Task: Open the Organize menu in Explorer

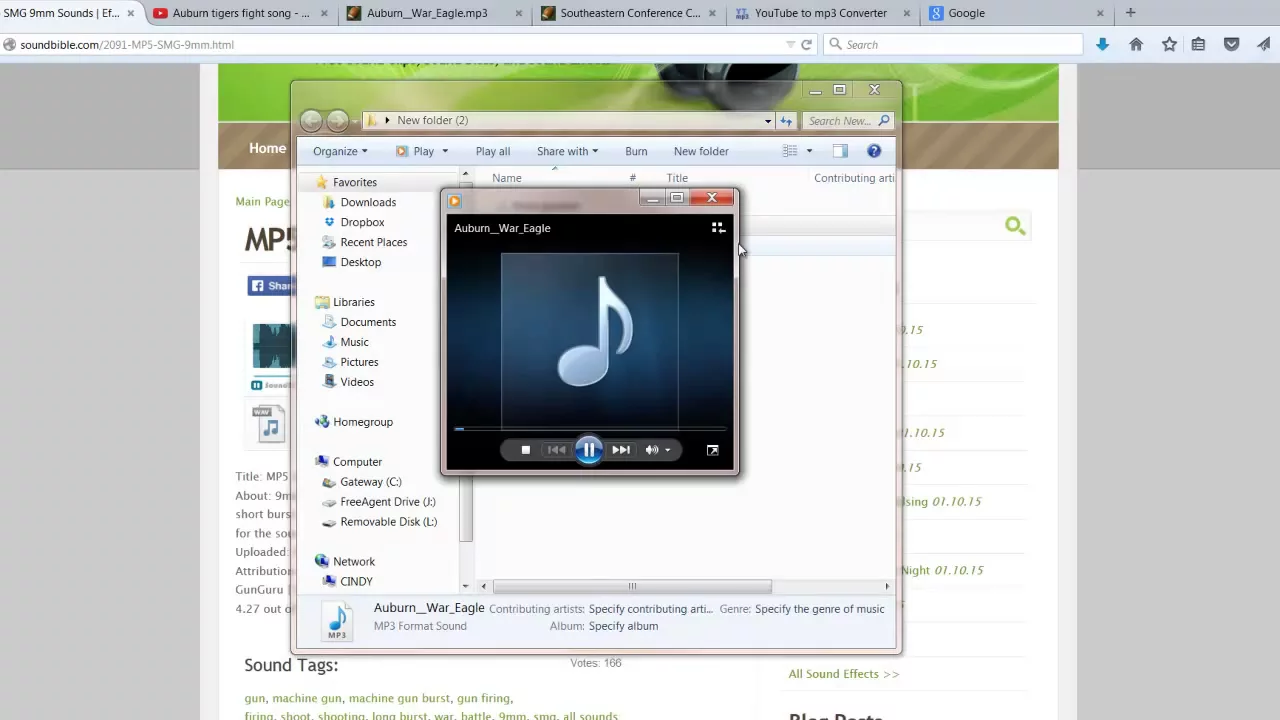Action: [340, 151]
